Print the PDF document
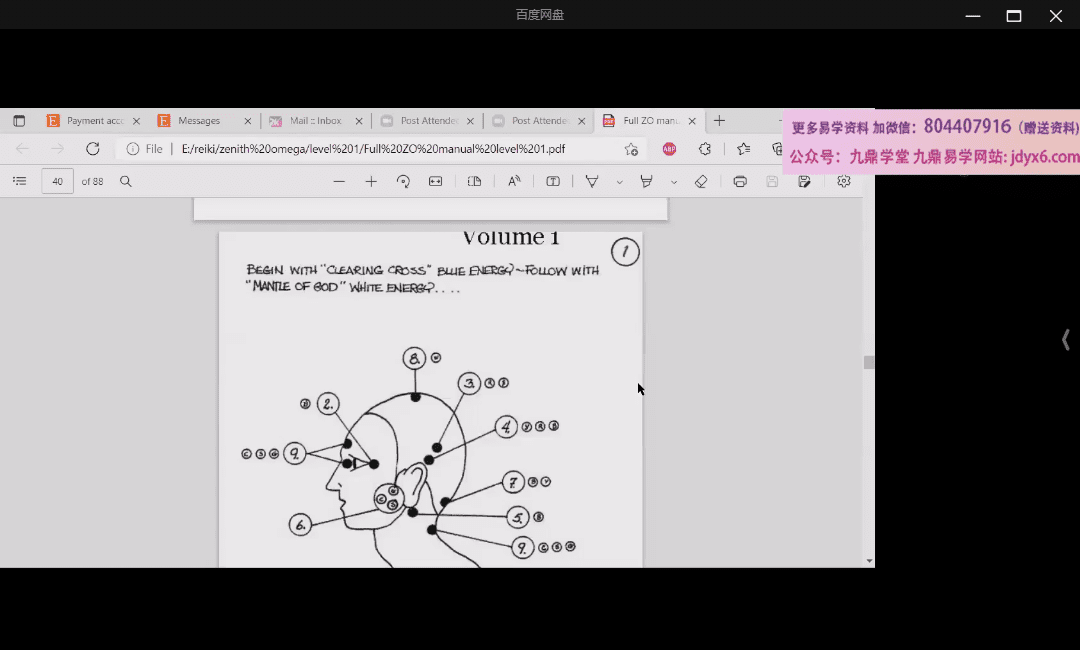Image resolution: width=1080 pixels, height=650 pixels. point(740,181)
